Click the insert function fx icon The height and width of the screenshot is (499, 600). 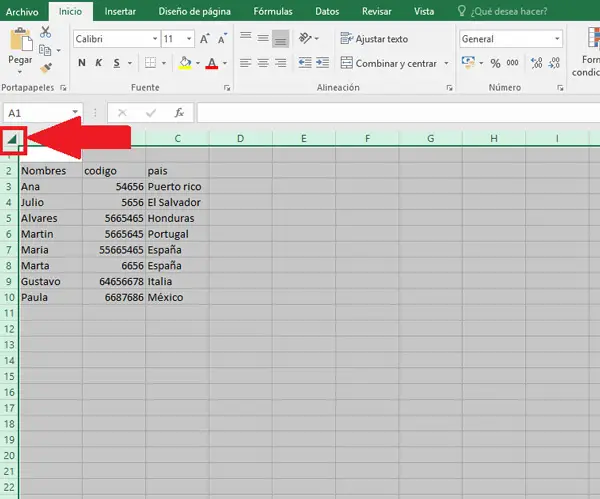179,113
